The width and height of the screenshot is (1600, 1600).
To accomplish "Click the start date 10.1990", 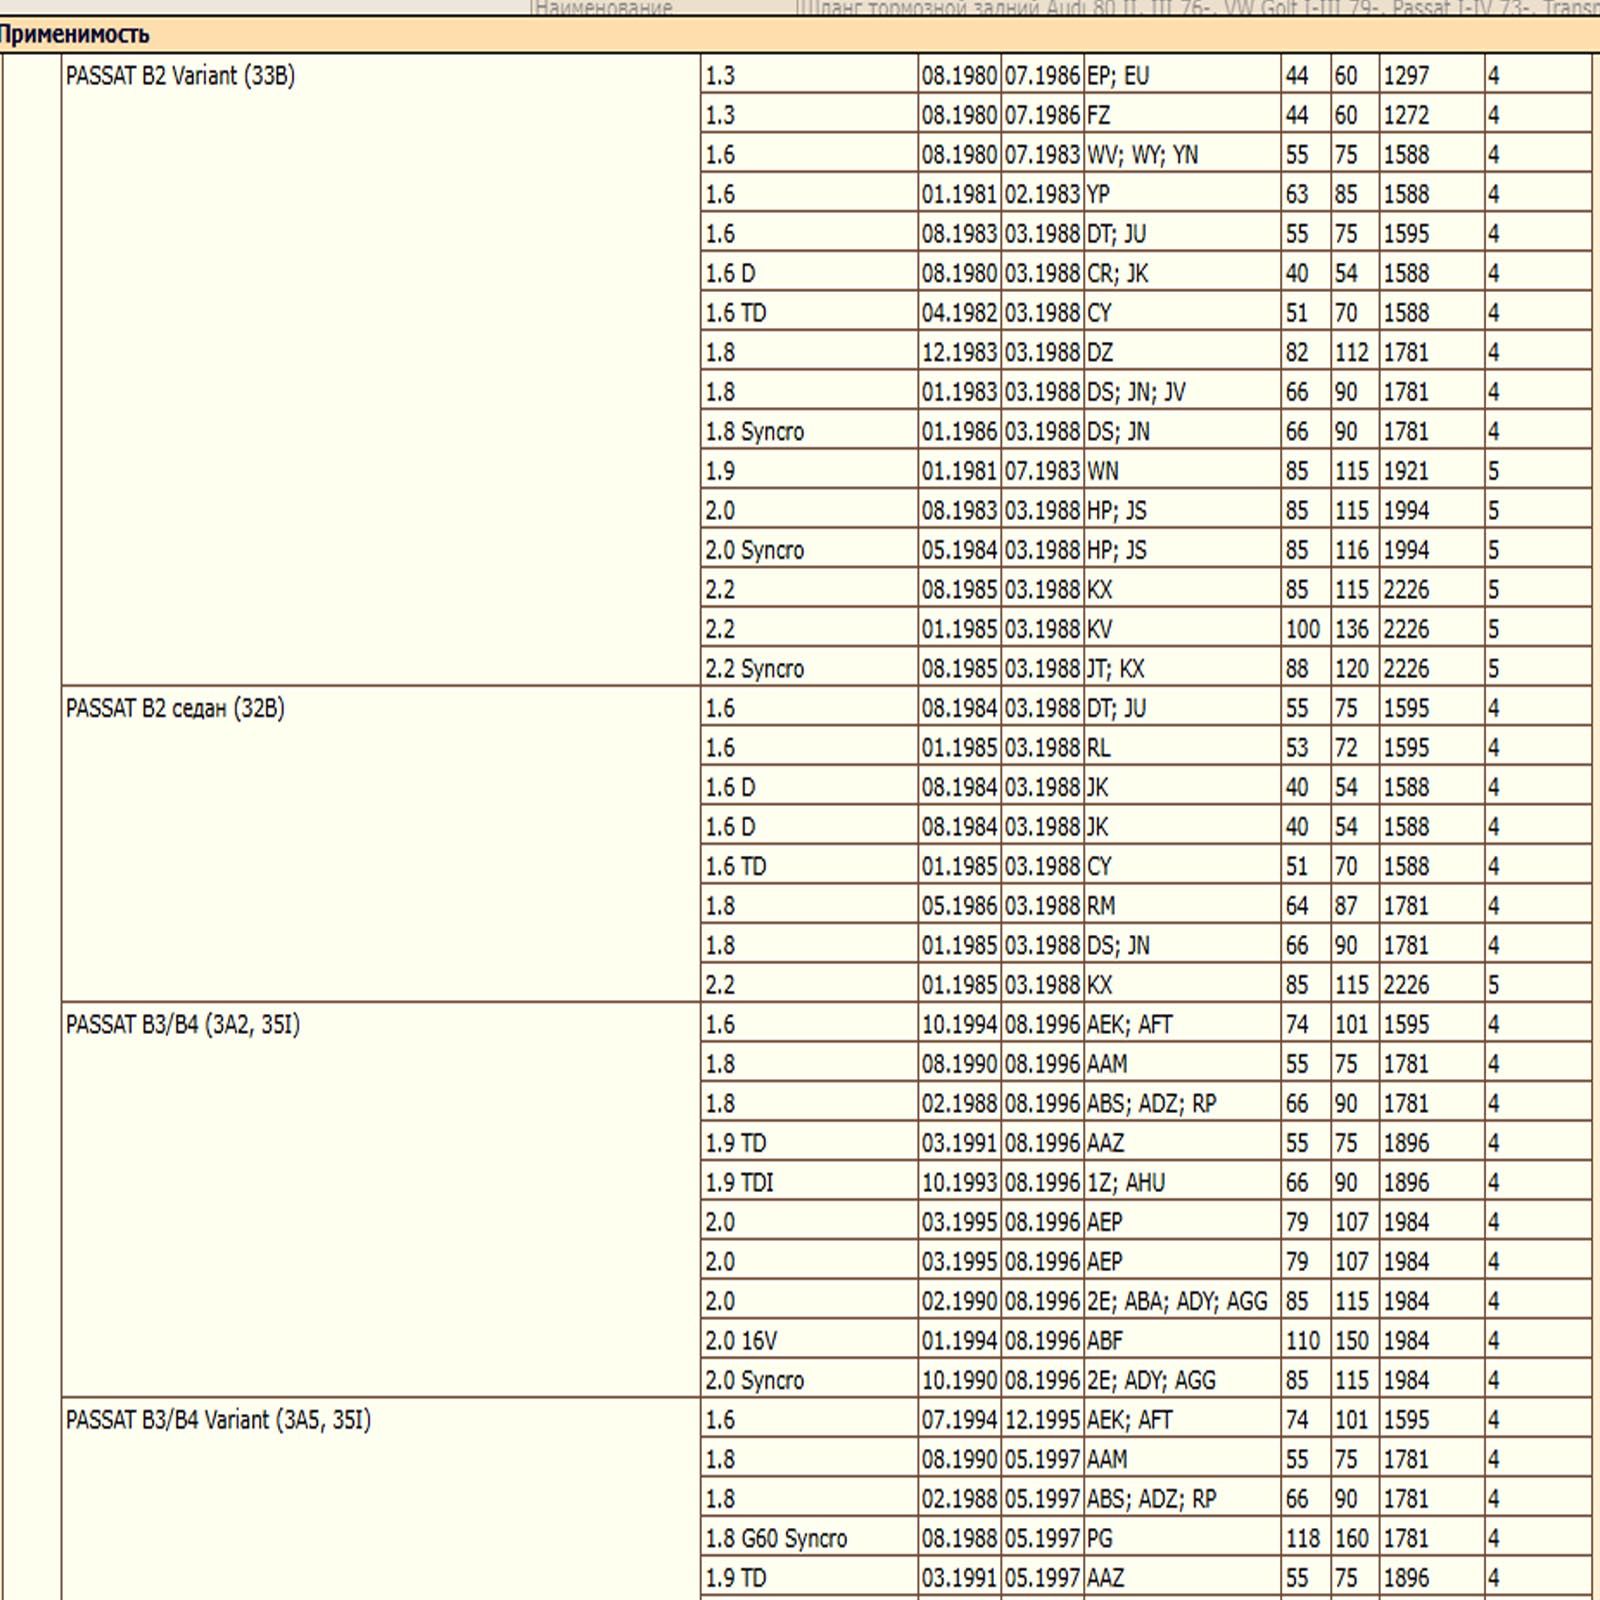I will pyautogui.click(x=960, y=1380).
